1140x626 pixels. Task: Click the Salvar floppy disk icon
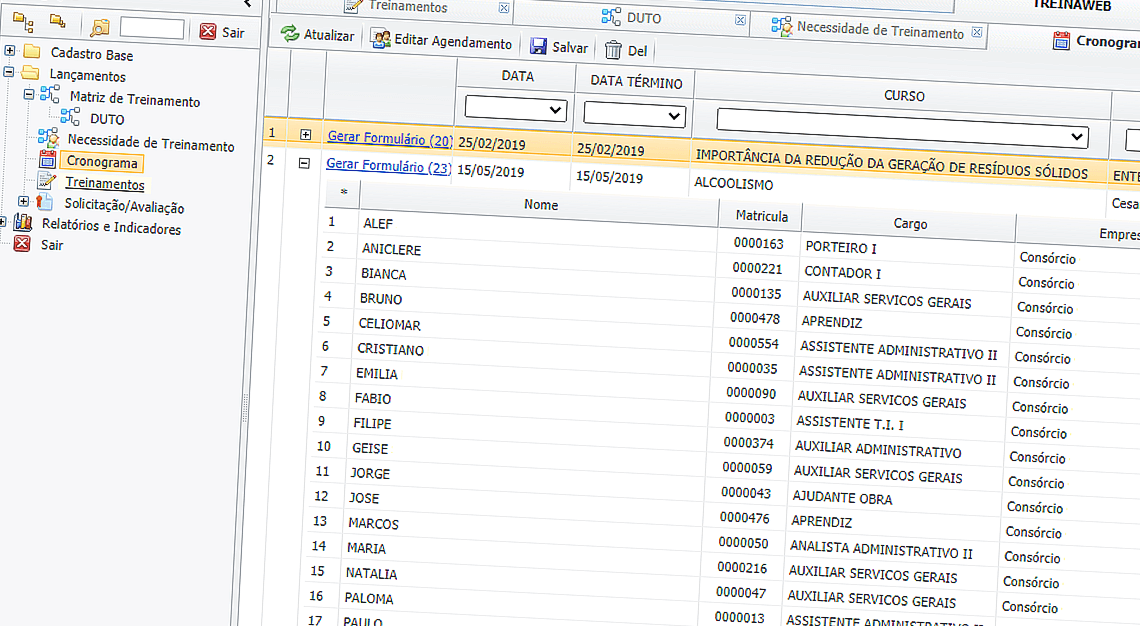pyautogui.click(x=539, y=47)
